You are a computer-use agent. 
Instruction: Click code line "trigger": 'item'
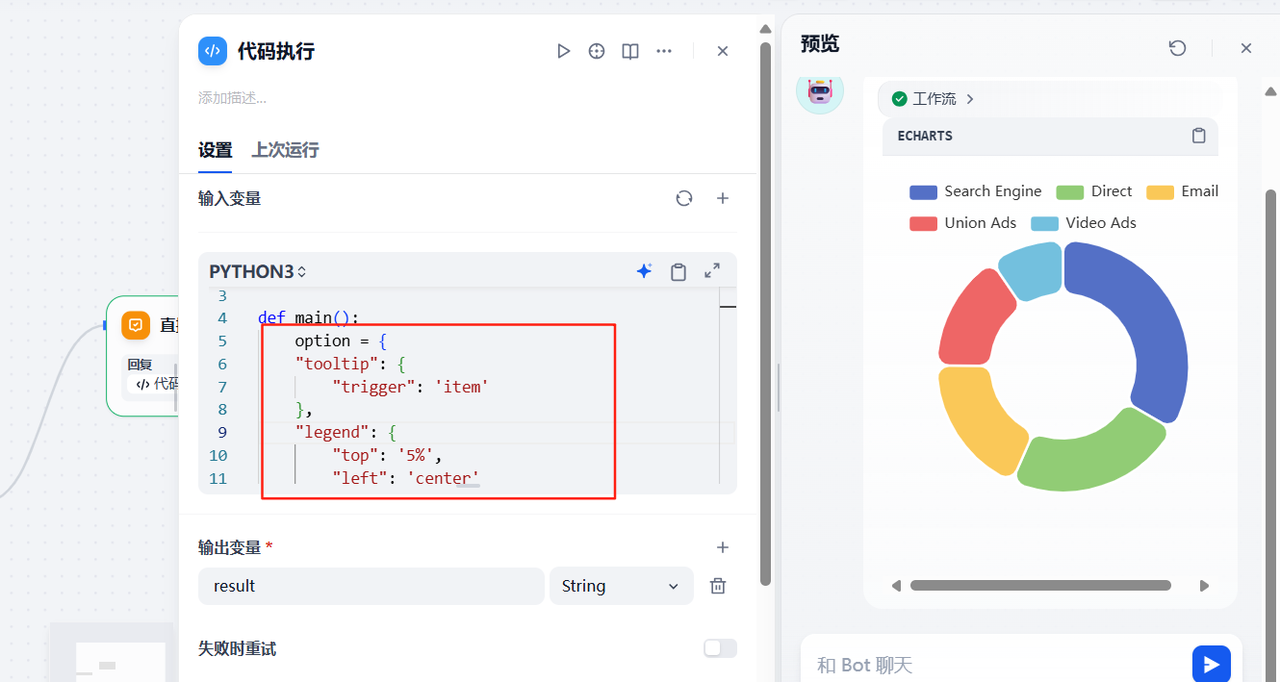tap(410, 387)
